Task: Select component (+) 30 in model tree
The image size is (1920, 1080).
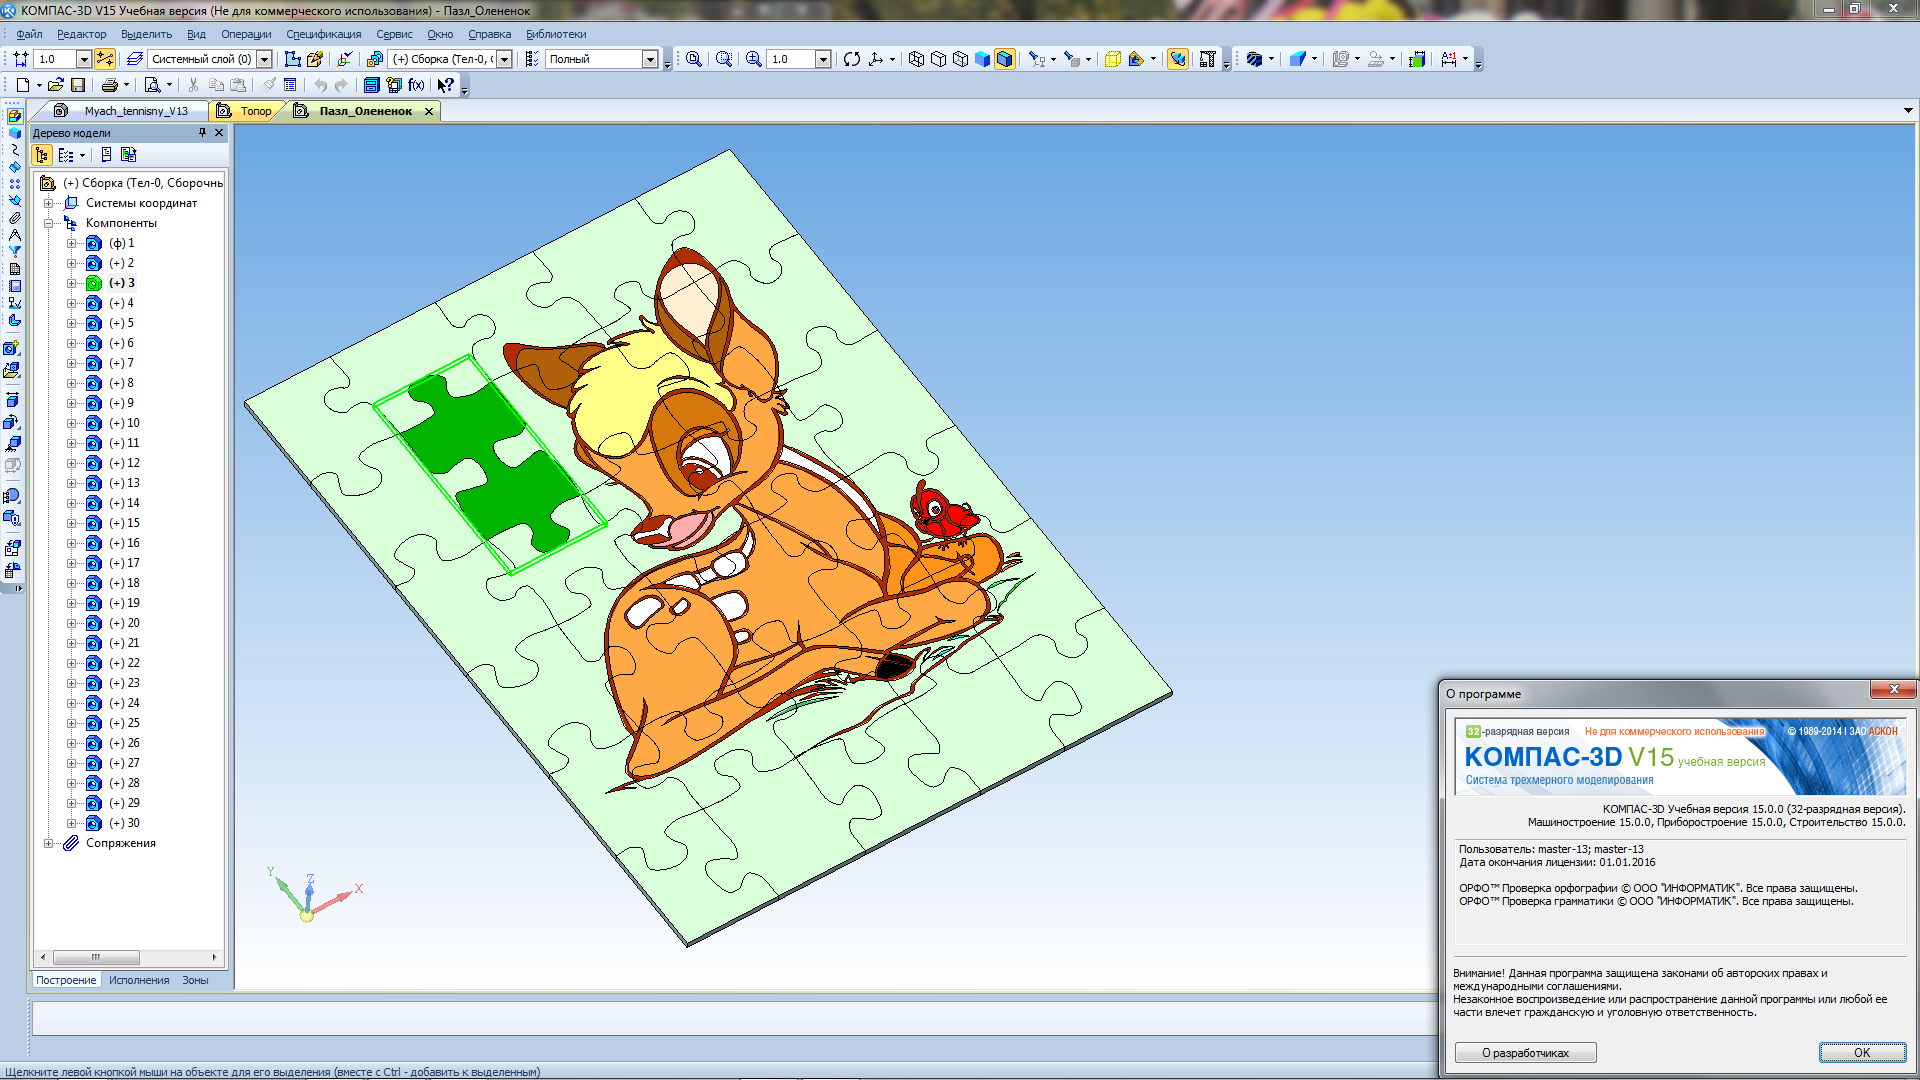Action: pos(124,823)
